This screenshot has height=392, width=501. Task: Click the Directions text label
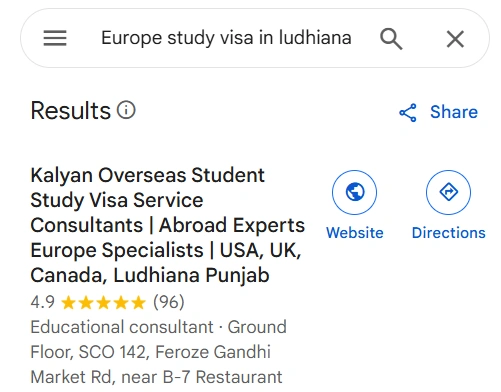coord(449,232)
